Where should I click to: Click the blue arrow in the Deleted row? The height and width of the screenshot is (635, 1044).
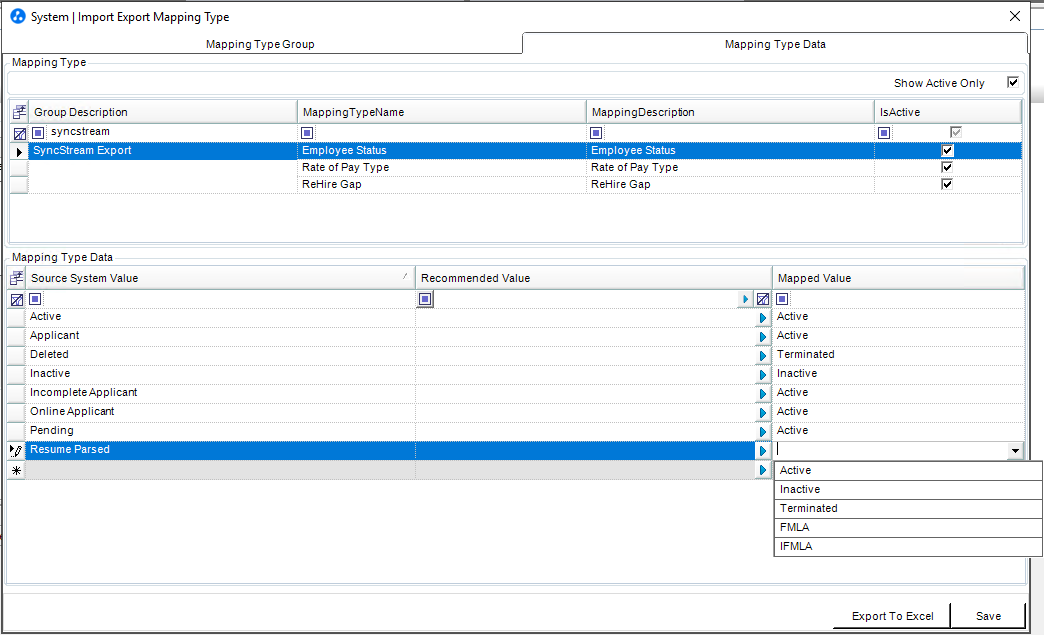coord(762,356)
